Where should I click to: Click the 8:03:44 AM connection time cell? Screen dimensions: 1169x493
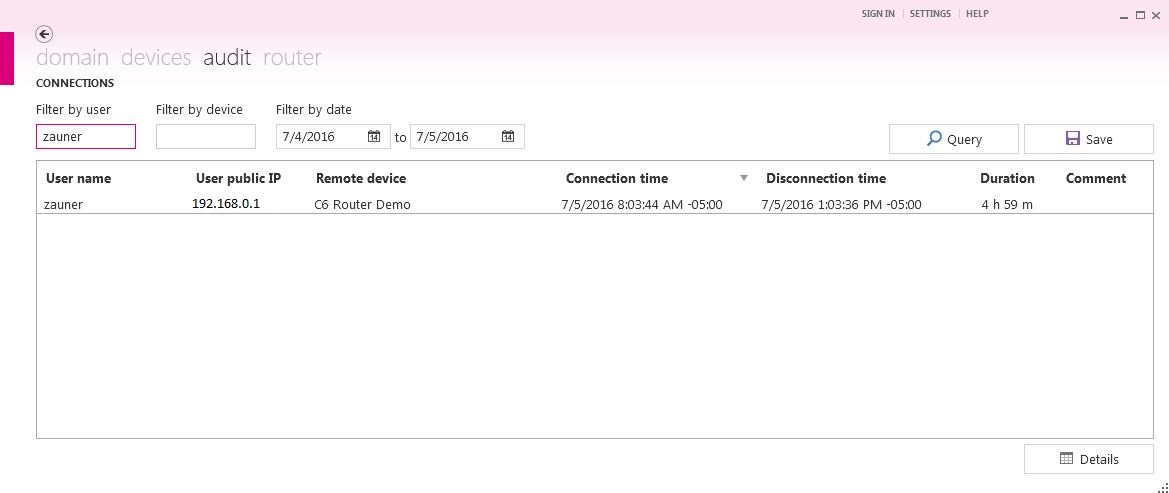coord(642,204)
